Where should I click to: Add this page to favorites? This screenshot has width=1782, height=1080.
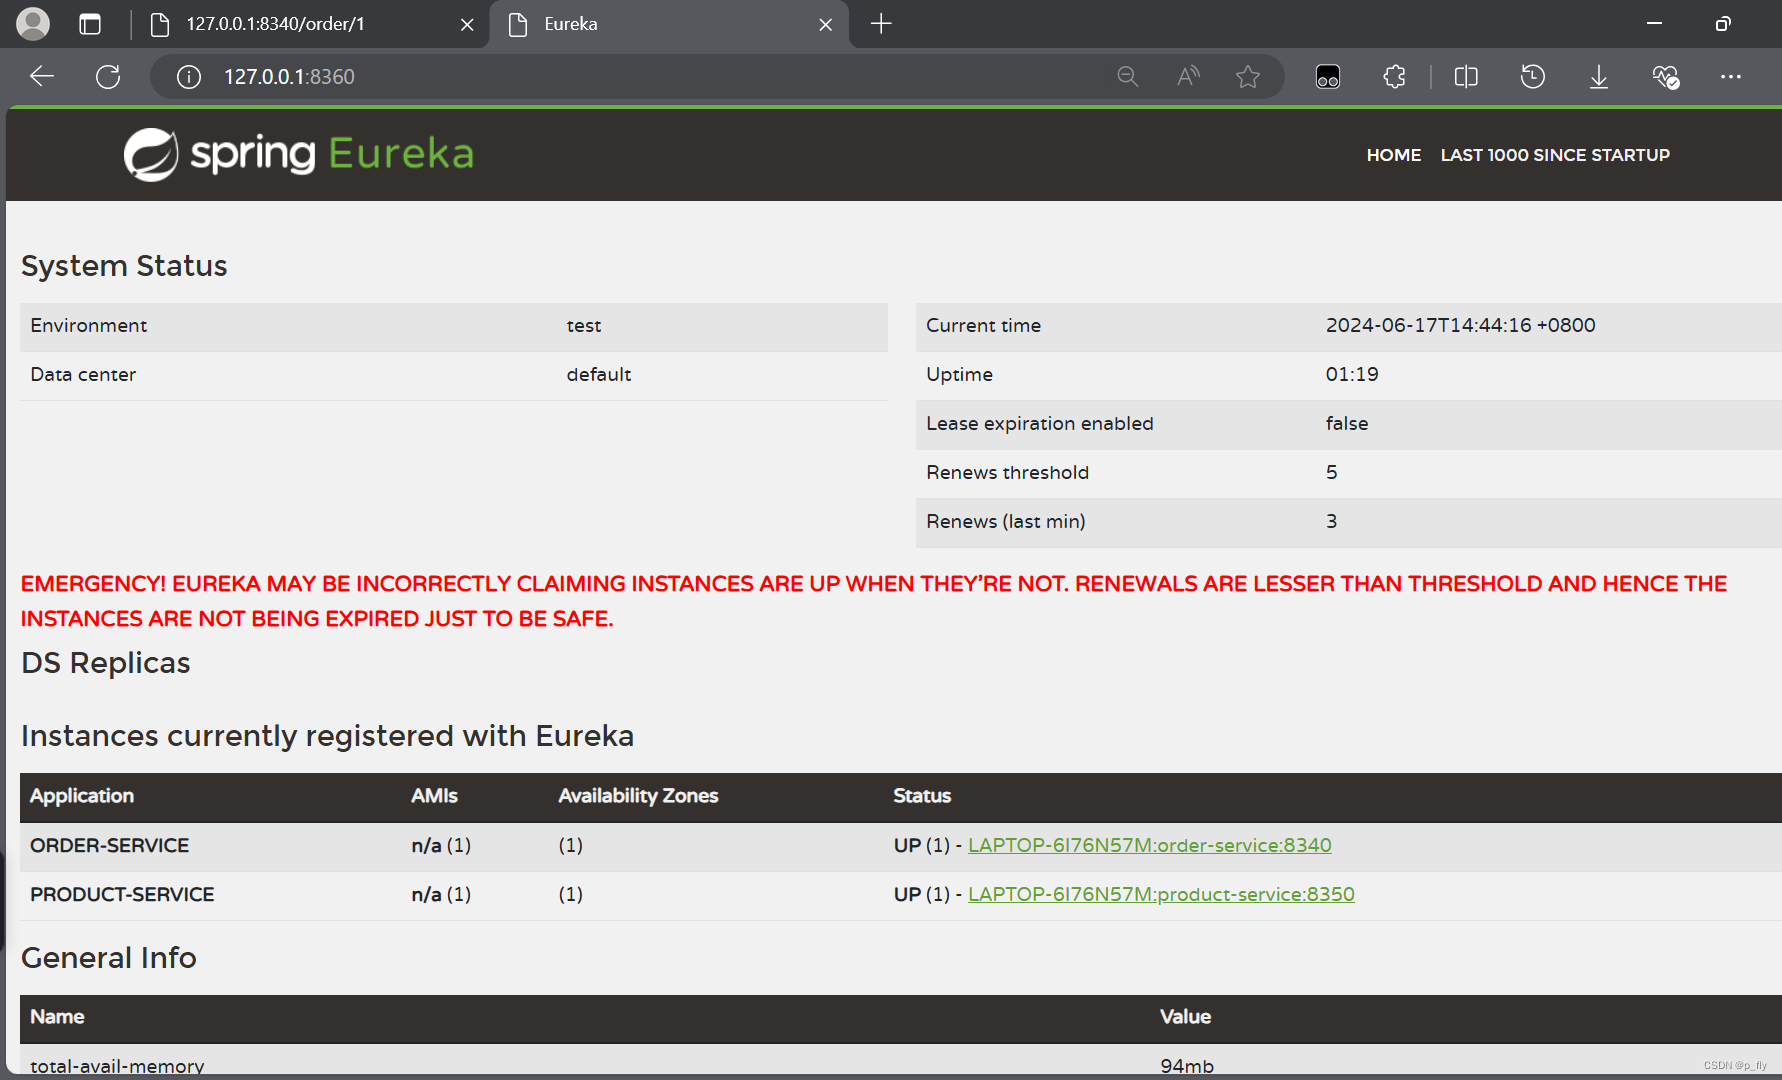(x=1248, y=77)
